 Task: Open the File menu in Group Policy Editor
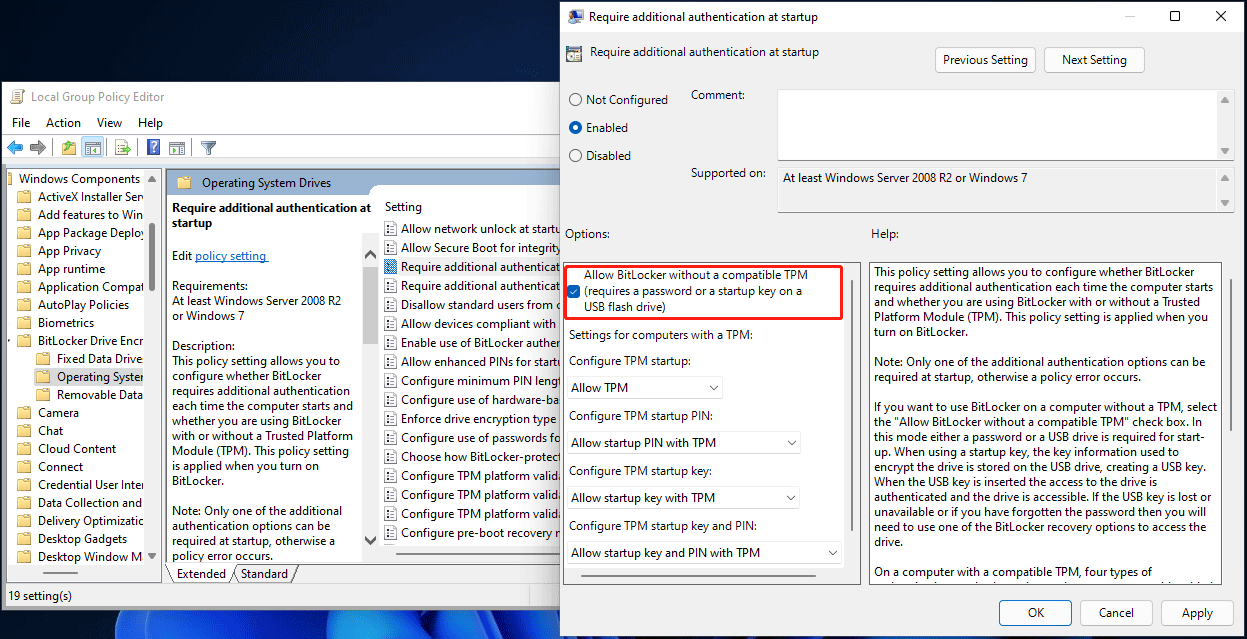[x=21, y=123]
